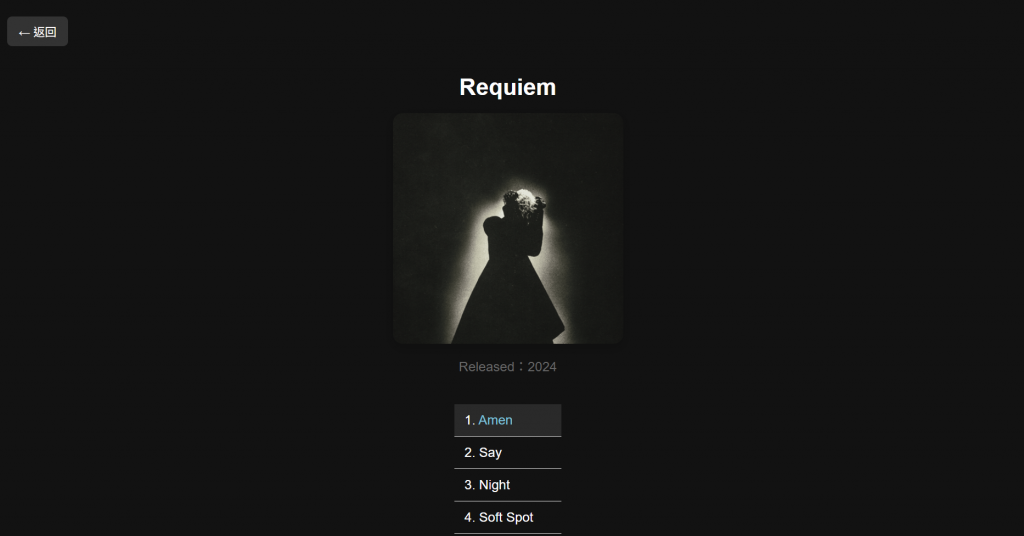
Task: Click the Released label under the cover
Action: point(487,367)
